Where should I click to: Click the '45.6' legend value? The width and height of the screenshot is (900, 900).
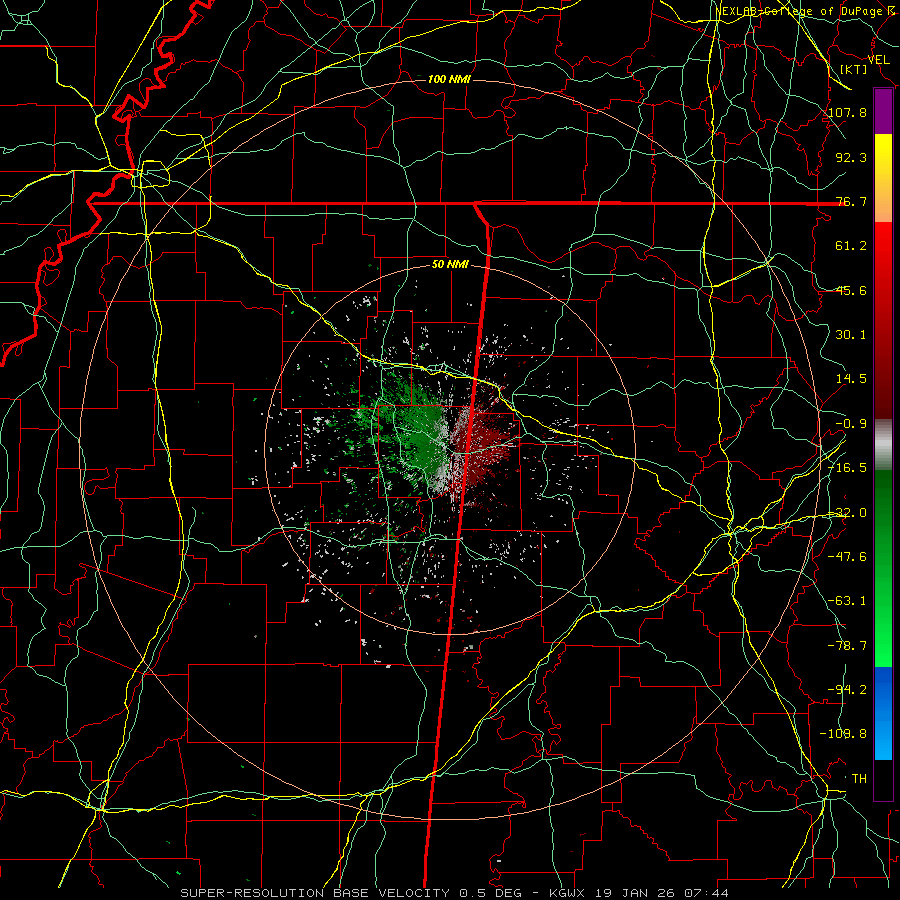tap(851, 290)
